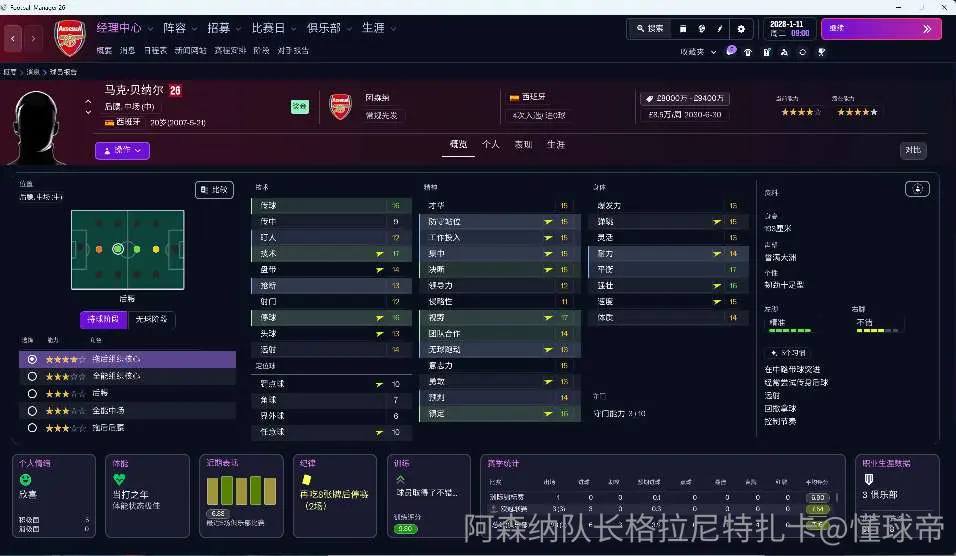This screenshot has height=556, width=956.
Task: Select the 生涯 player tab
Action: tap(555, 144)
